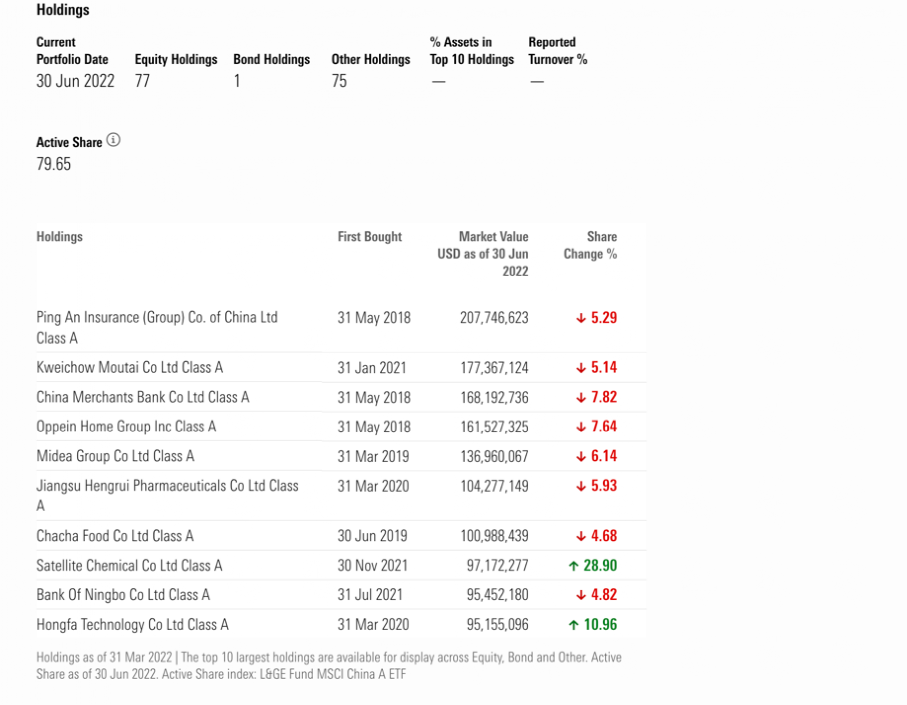The height and width of the screenshot is (705, 907).
Task: Click the First Bought column header
Action: [369, 237]
